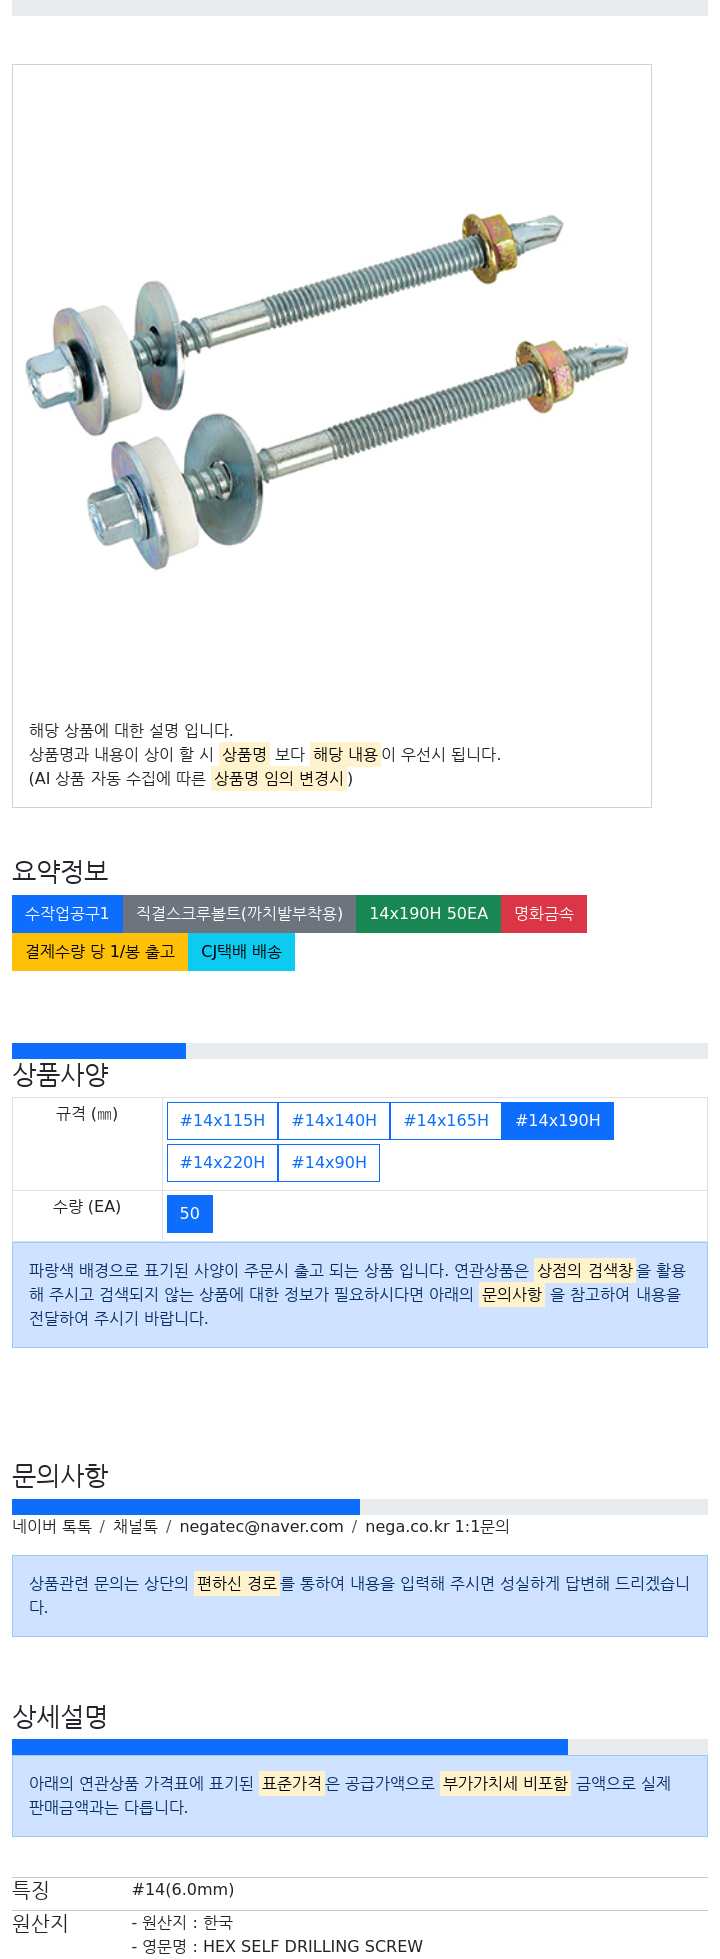Choose the #14x165H size option
The height and width of the screenshot is (1959, 720).
pos(446,1121)
